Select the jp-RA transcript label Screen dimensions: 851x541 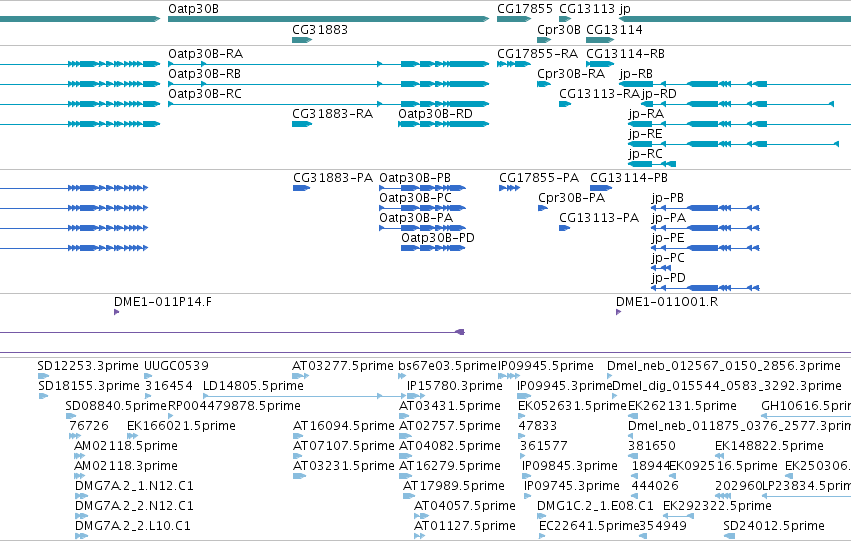(646, 114)
